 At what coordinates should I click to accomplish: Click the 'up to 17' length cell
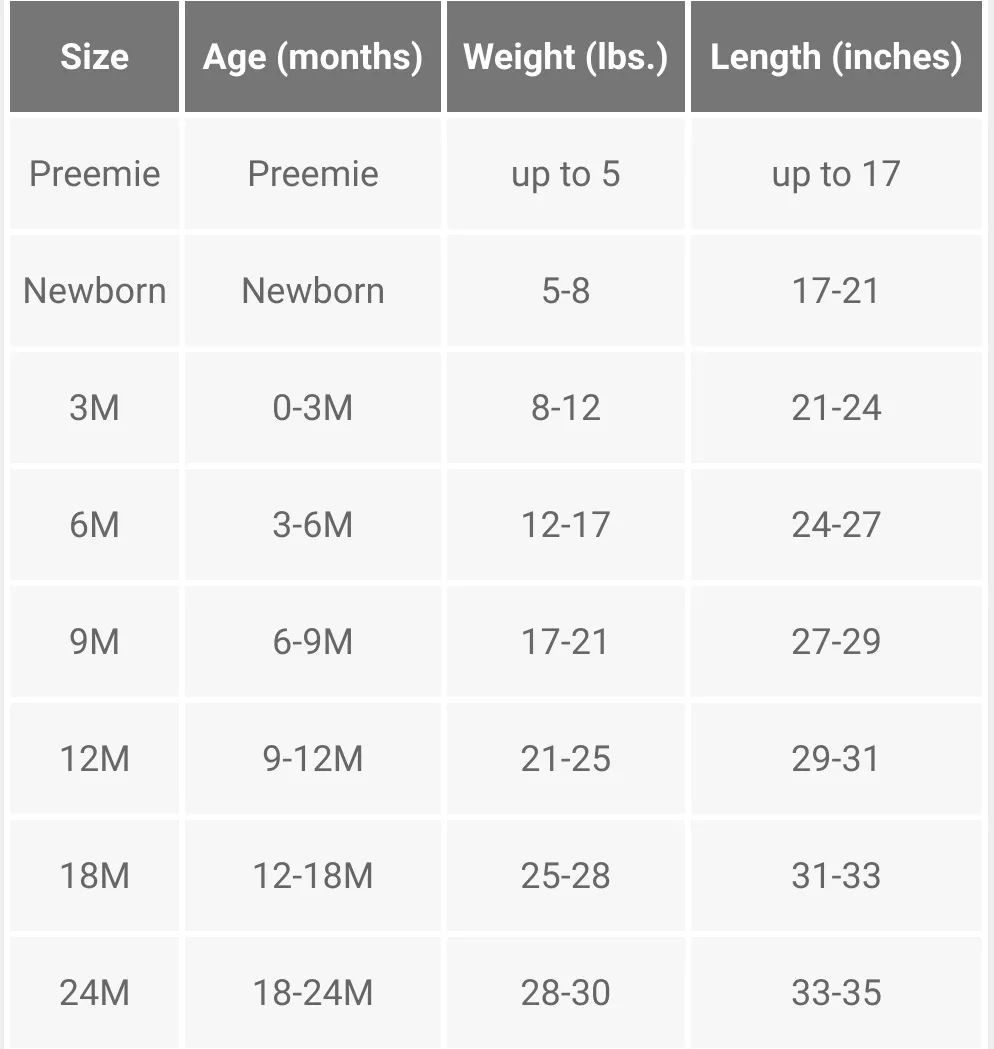click(836, 174)
